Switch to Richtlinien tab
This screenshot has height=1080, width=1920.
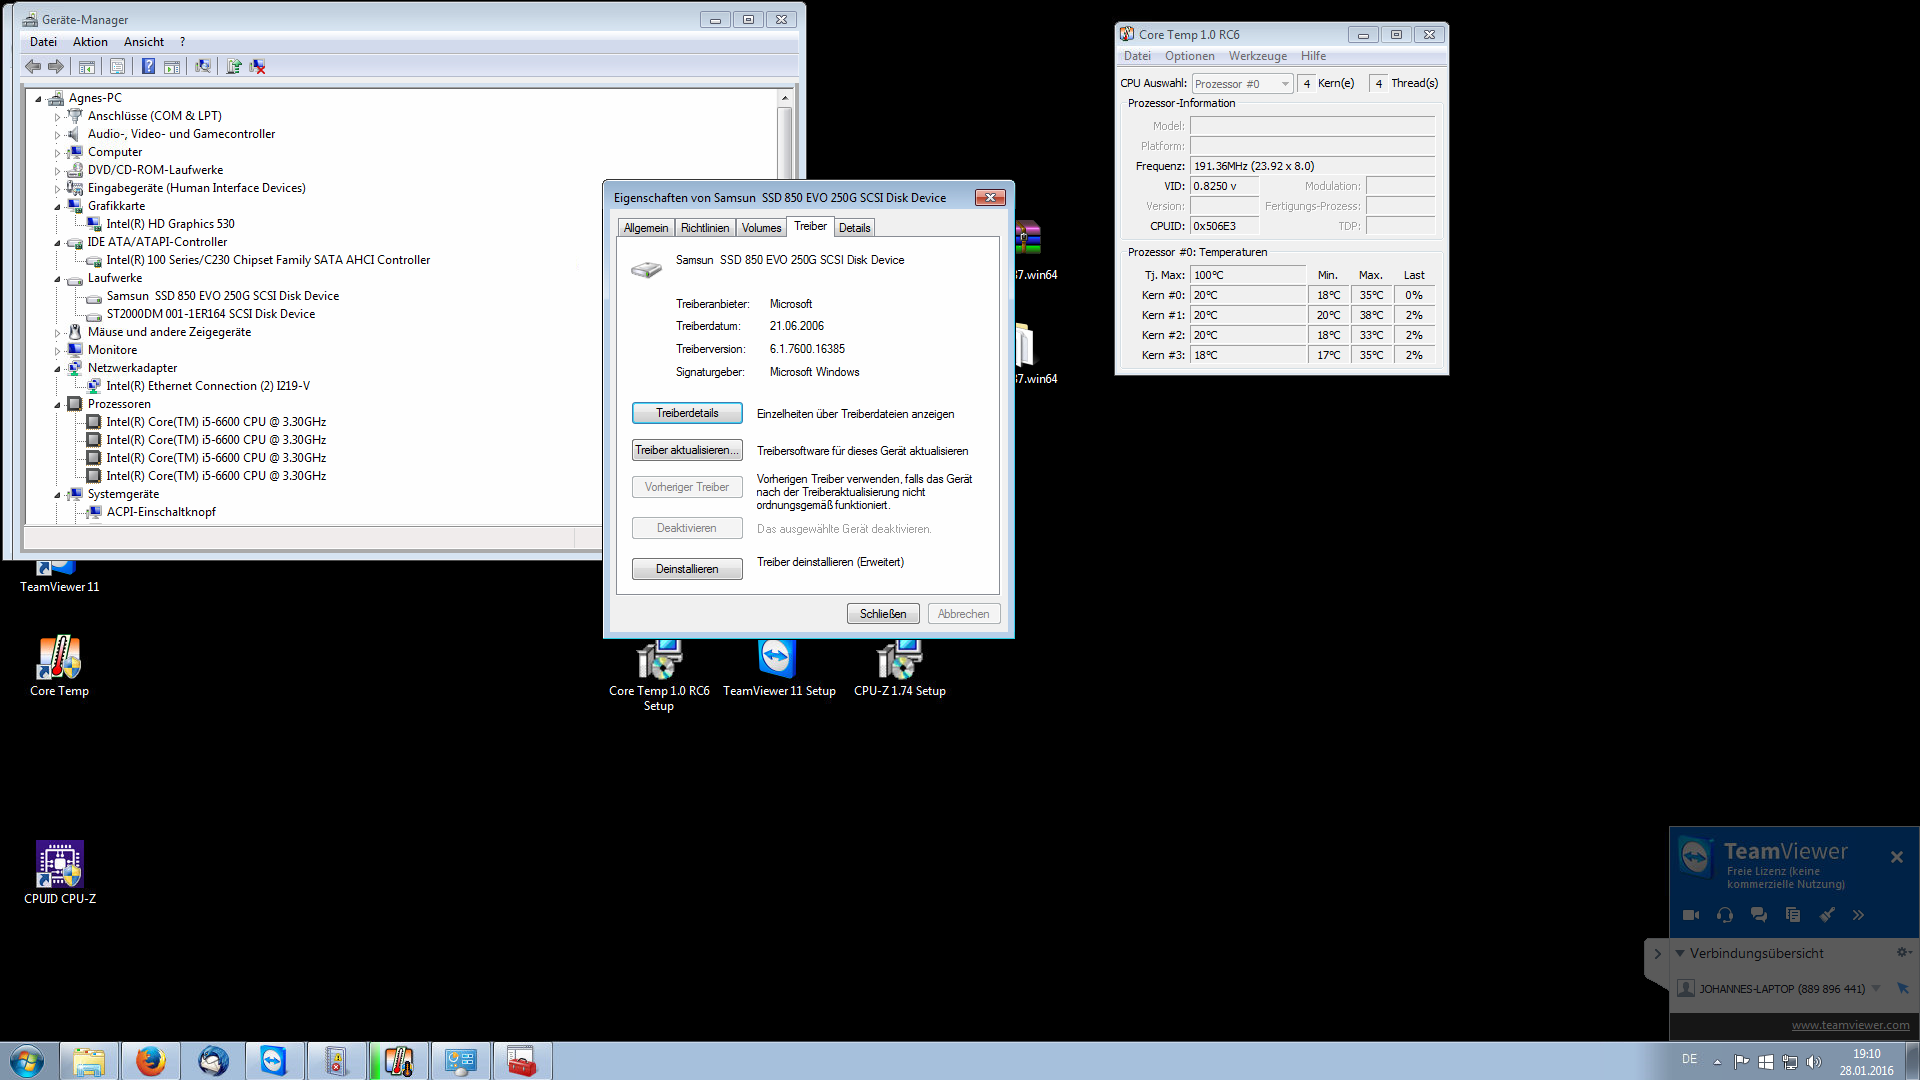tap(705, 228)
